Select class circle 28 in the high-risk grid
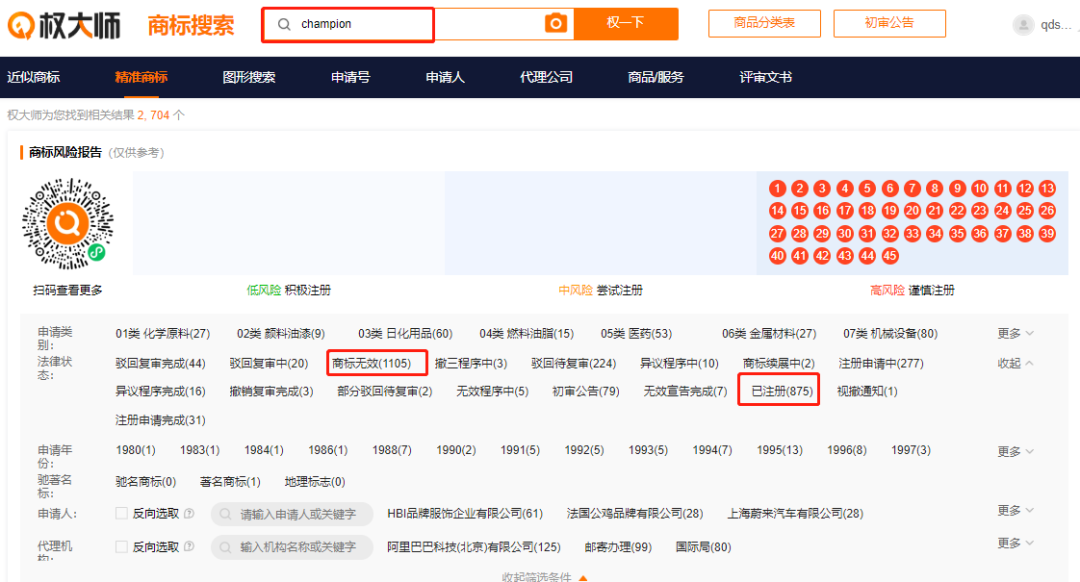Viewport: 1080px width, 582px height. [x=800, y=233]
